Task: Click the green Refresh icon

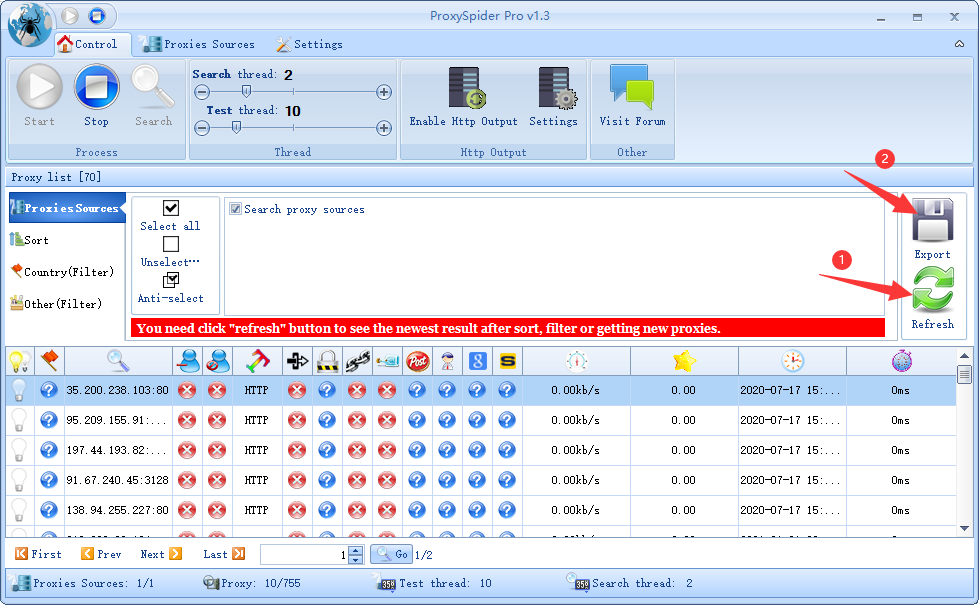Action: click(932, 292)
